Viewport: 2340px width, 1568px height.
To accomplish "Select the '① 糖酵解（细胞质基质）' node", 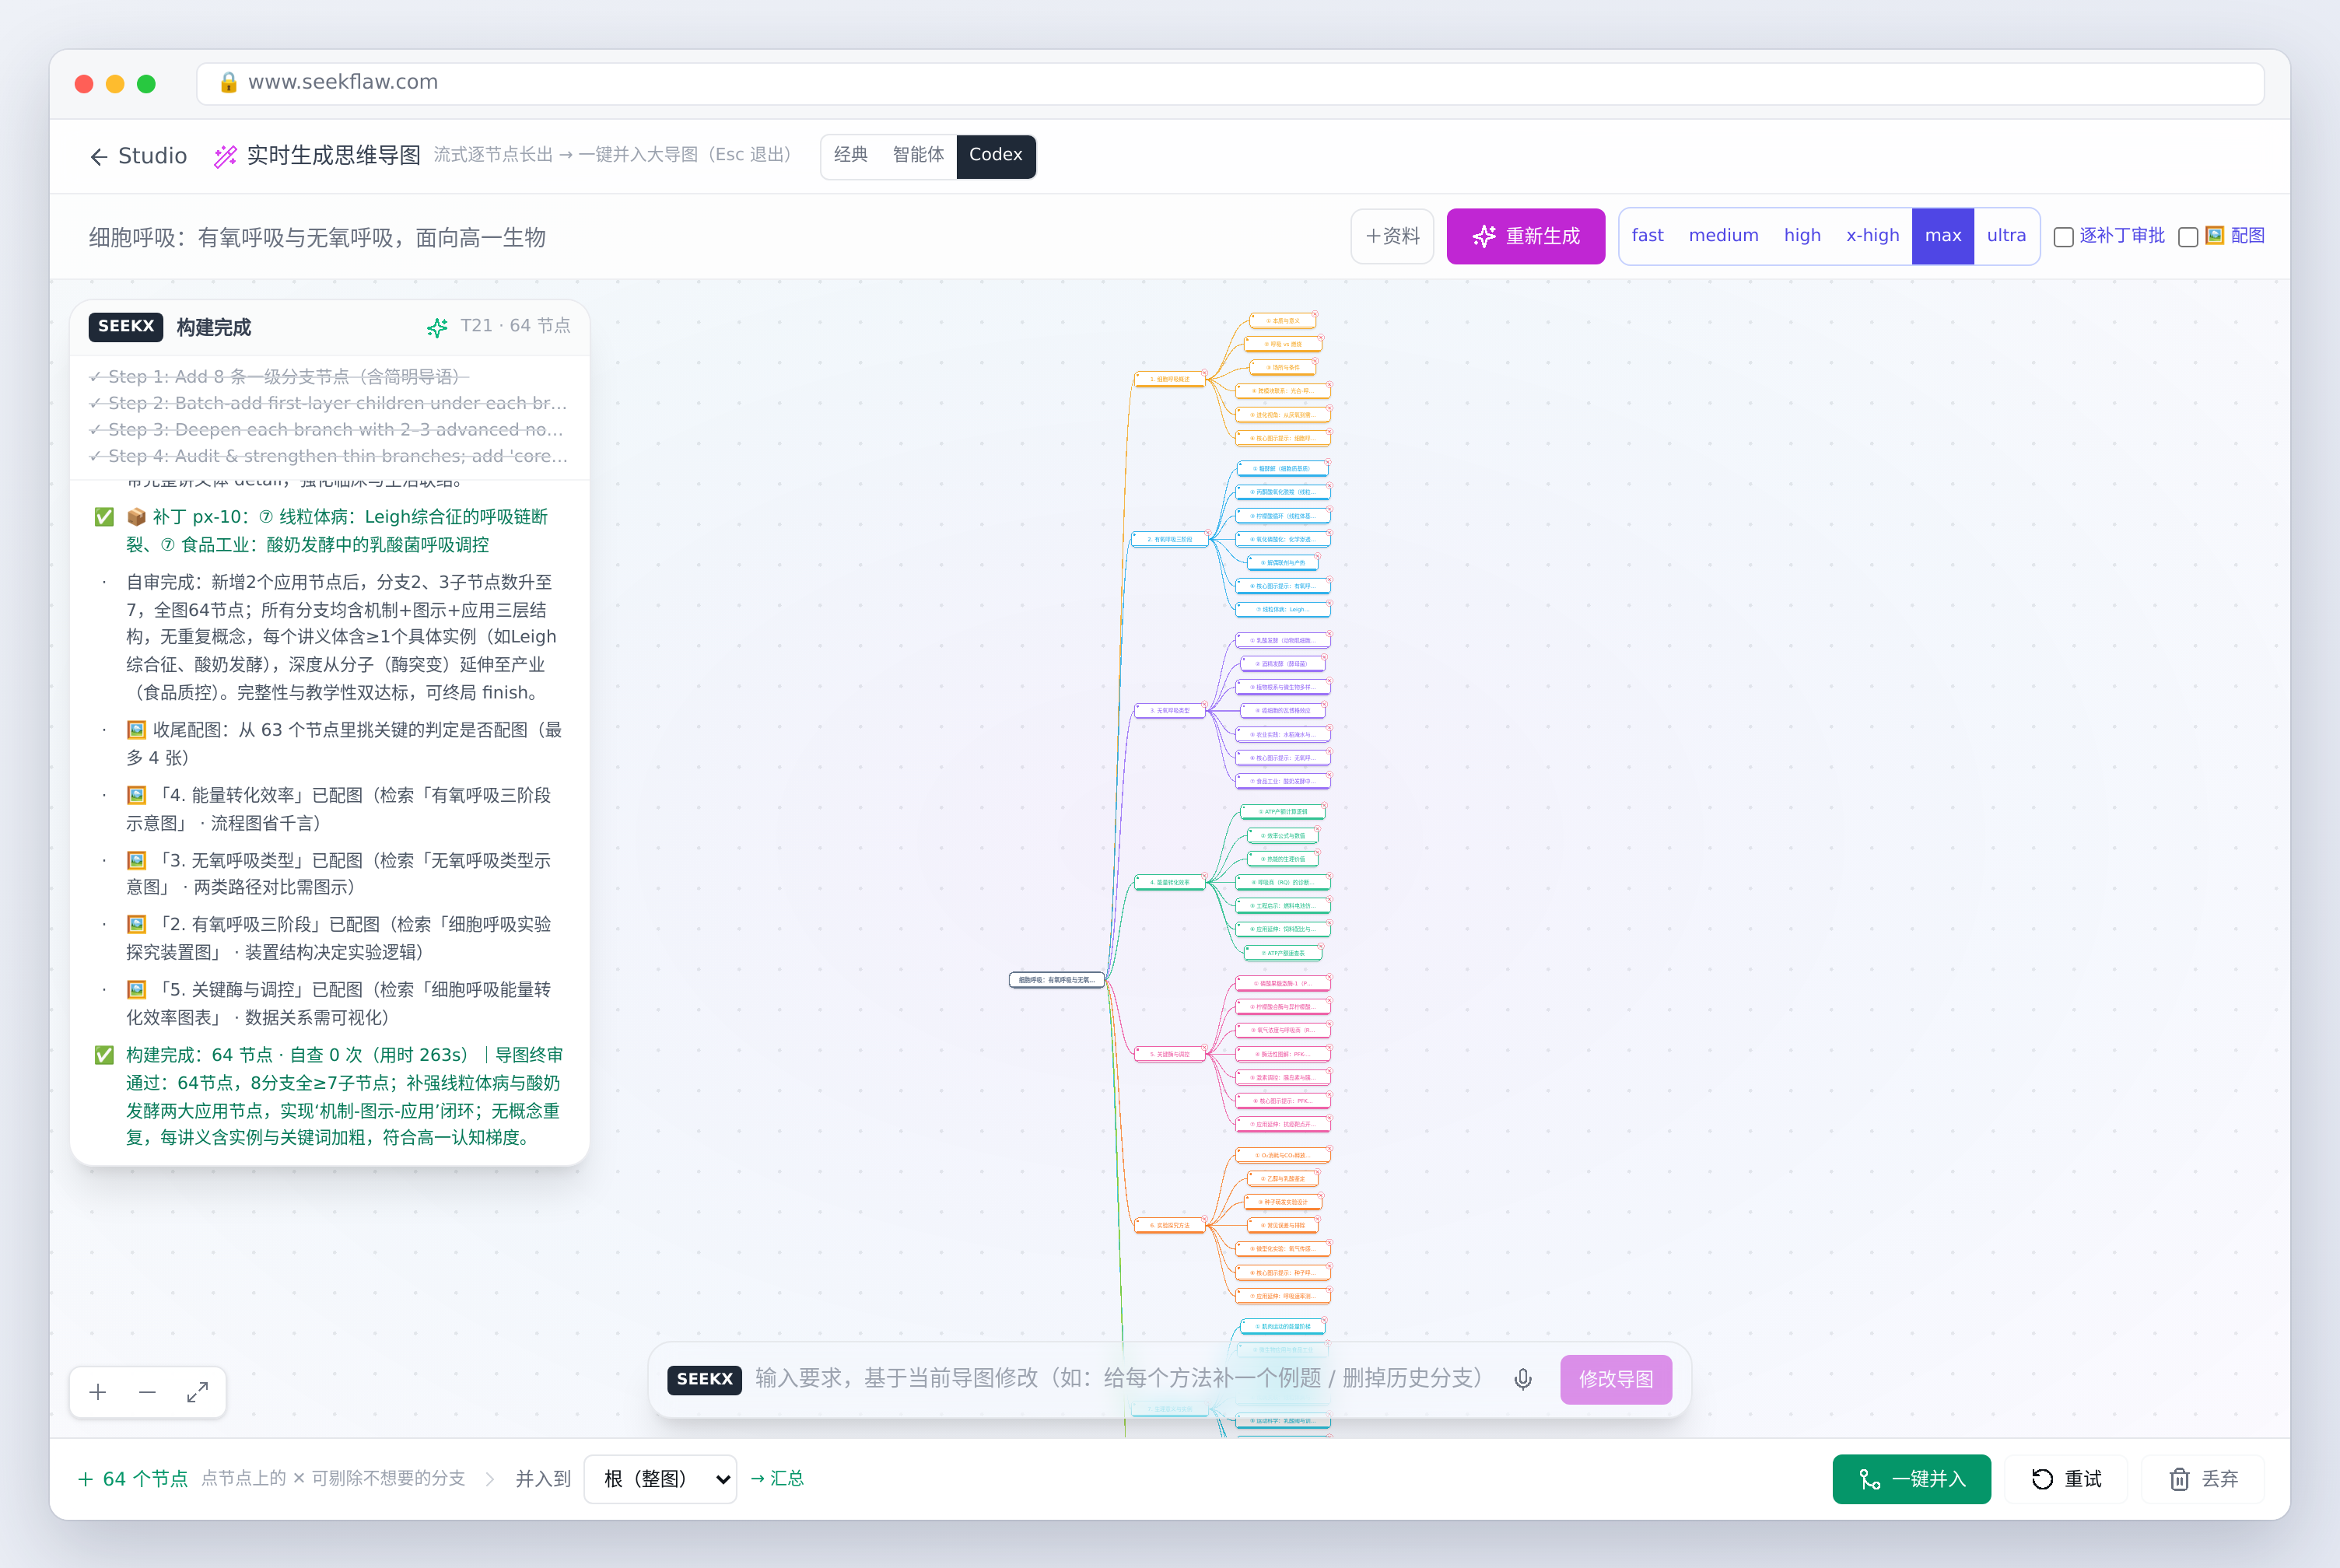I will 1283,469.
